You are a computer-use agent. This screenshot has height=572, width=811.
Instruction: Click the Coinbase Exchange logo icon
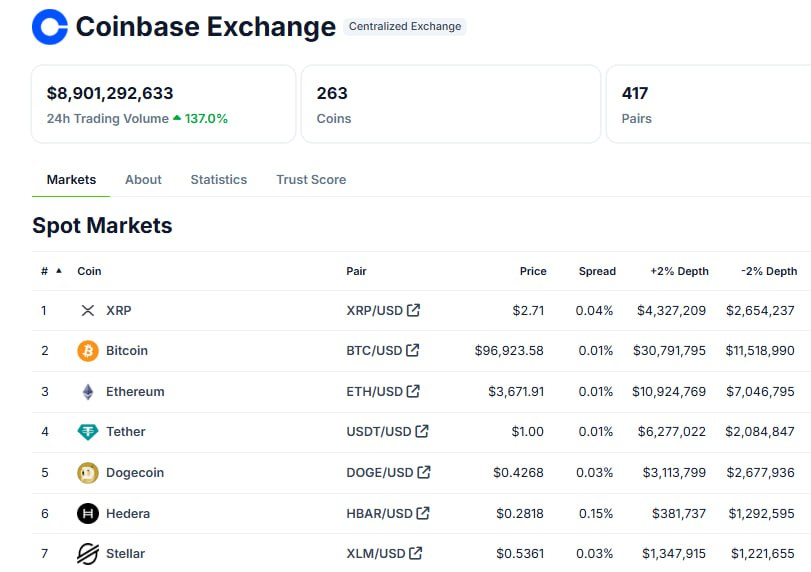(x=50, y=27)
